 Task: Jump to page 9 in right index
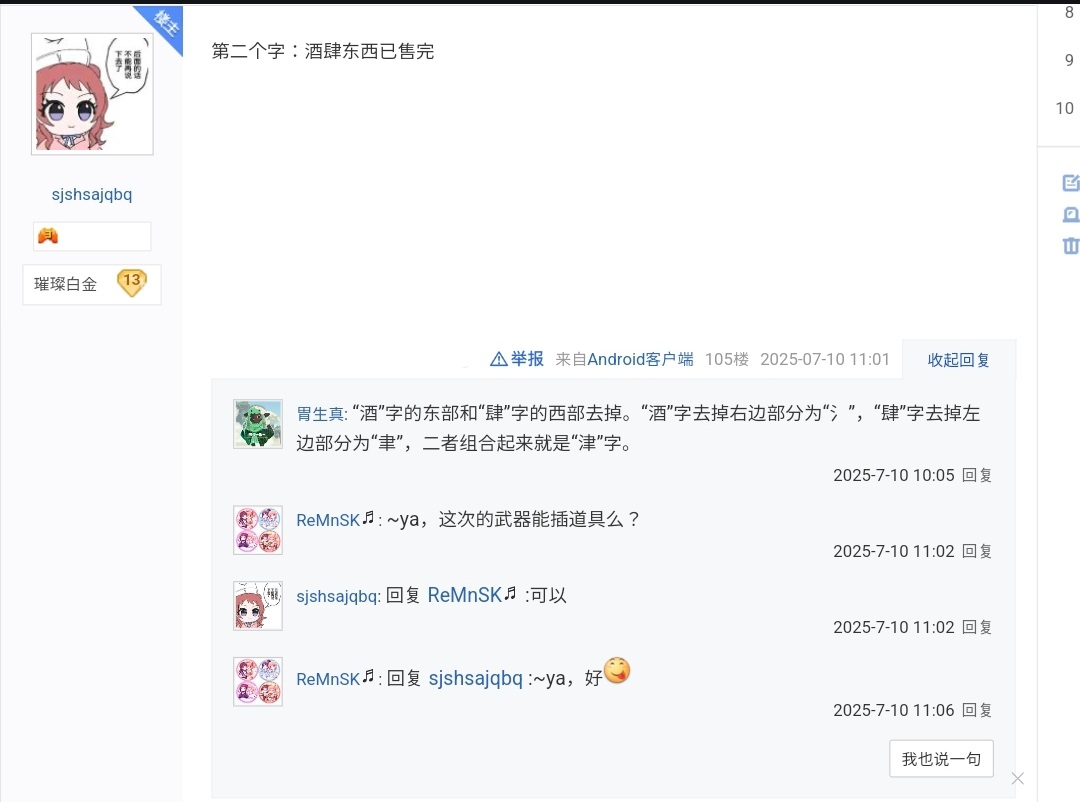click(1068, 60)
